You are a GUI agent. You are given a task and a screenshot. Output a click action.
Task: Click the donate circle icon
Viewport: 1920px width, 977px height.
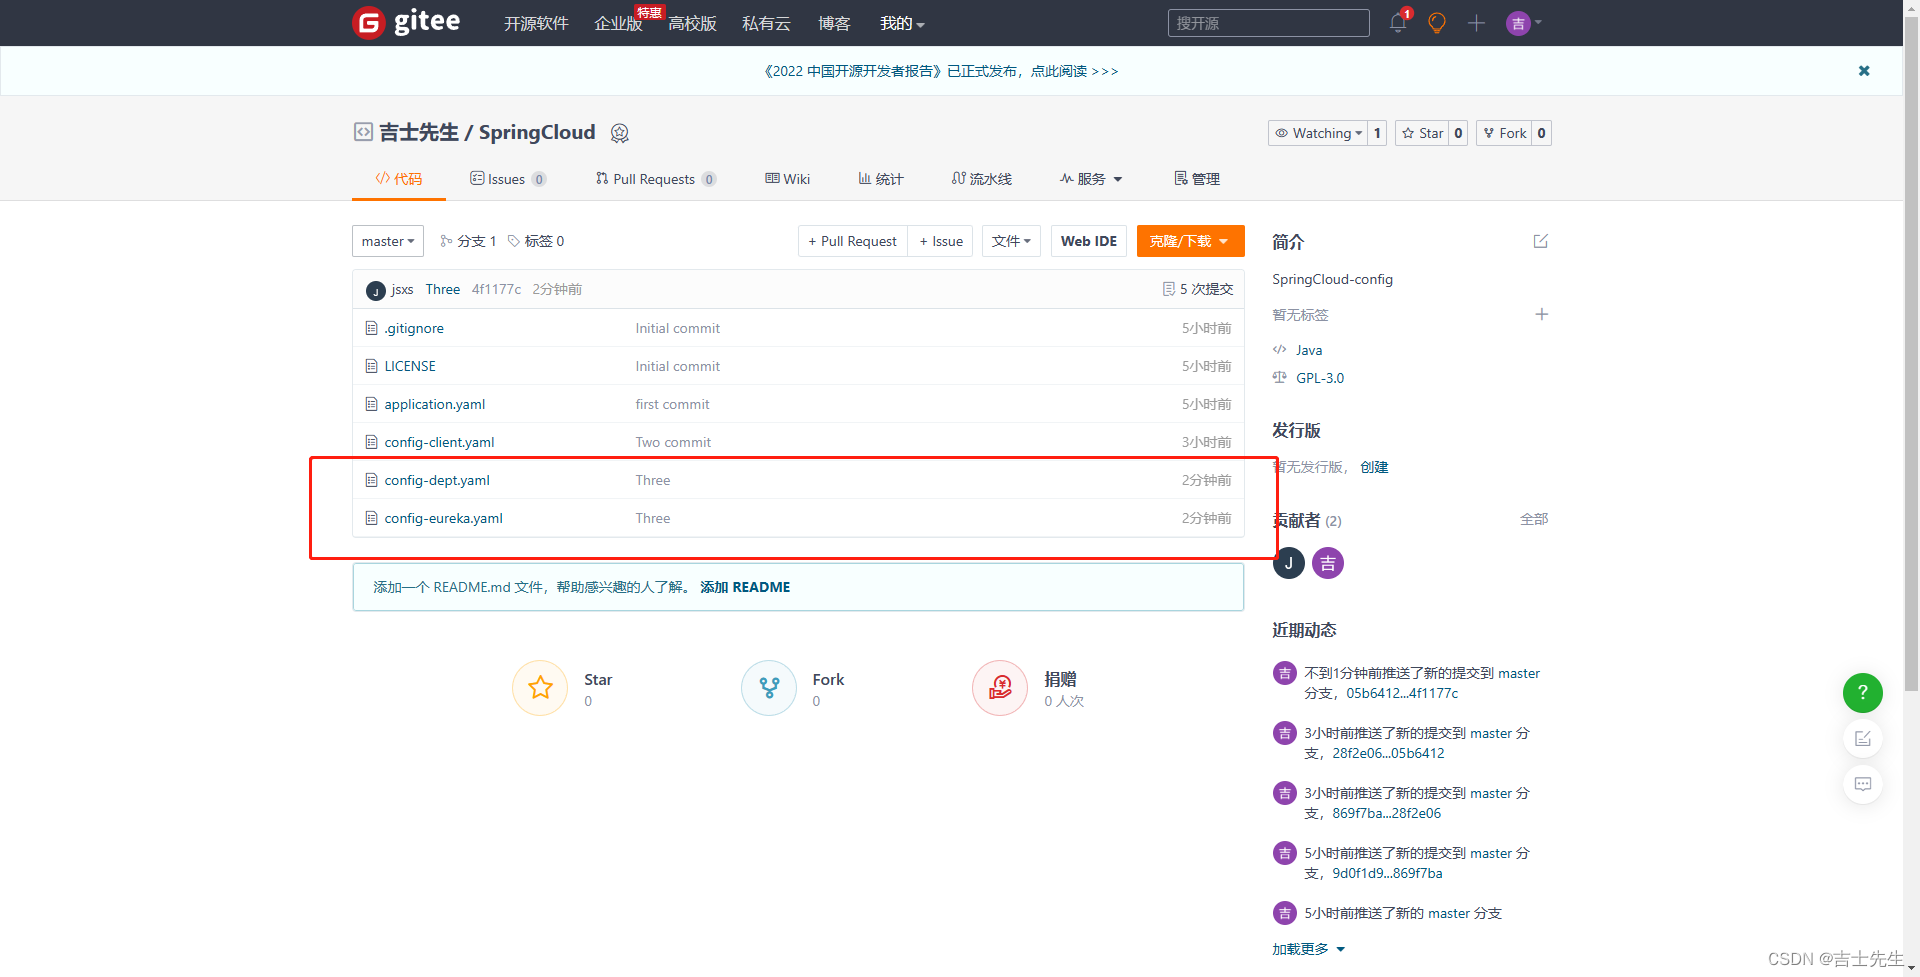[1000, 688]
